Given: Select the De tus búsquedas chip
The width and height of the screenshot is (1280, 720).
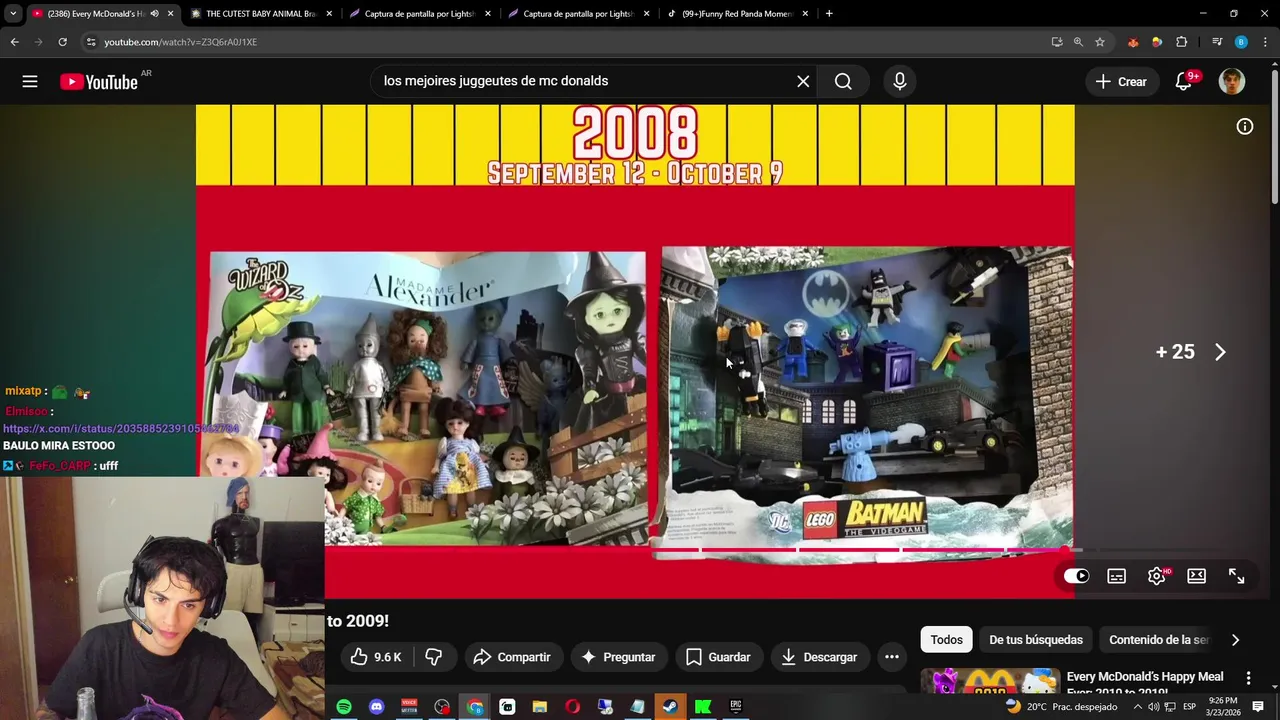Looking at the screenshot, I should (1036, 640).
